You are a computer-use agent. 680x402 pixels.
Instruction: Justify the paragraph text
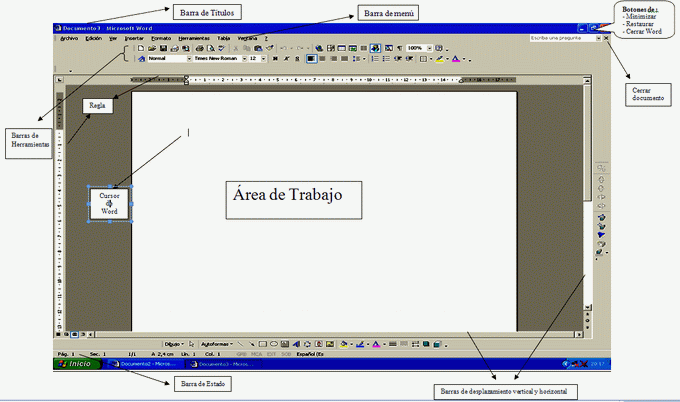344,59
